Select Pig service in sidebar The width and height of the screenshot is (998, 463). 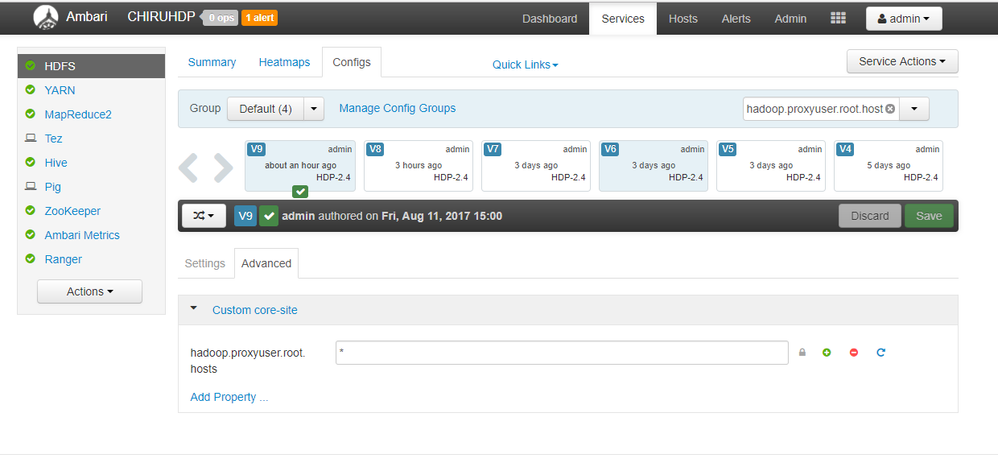coord(53,187)
